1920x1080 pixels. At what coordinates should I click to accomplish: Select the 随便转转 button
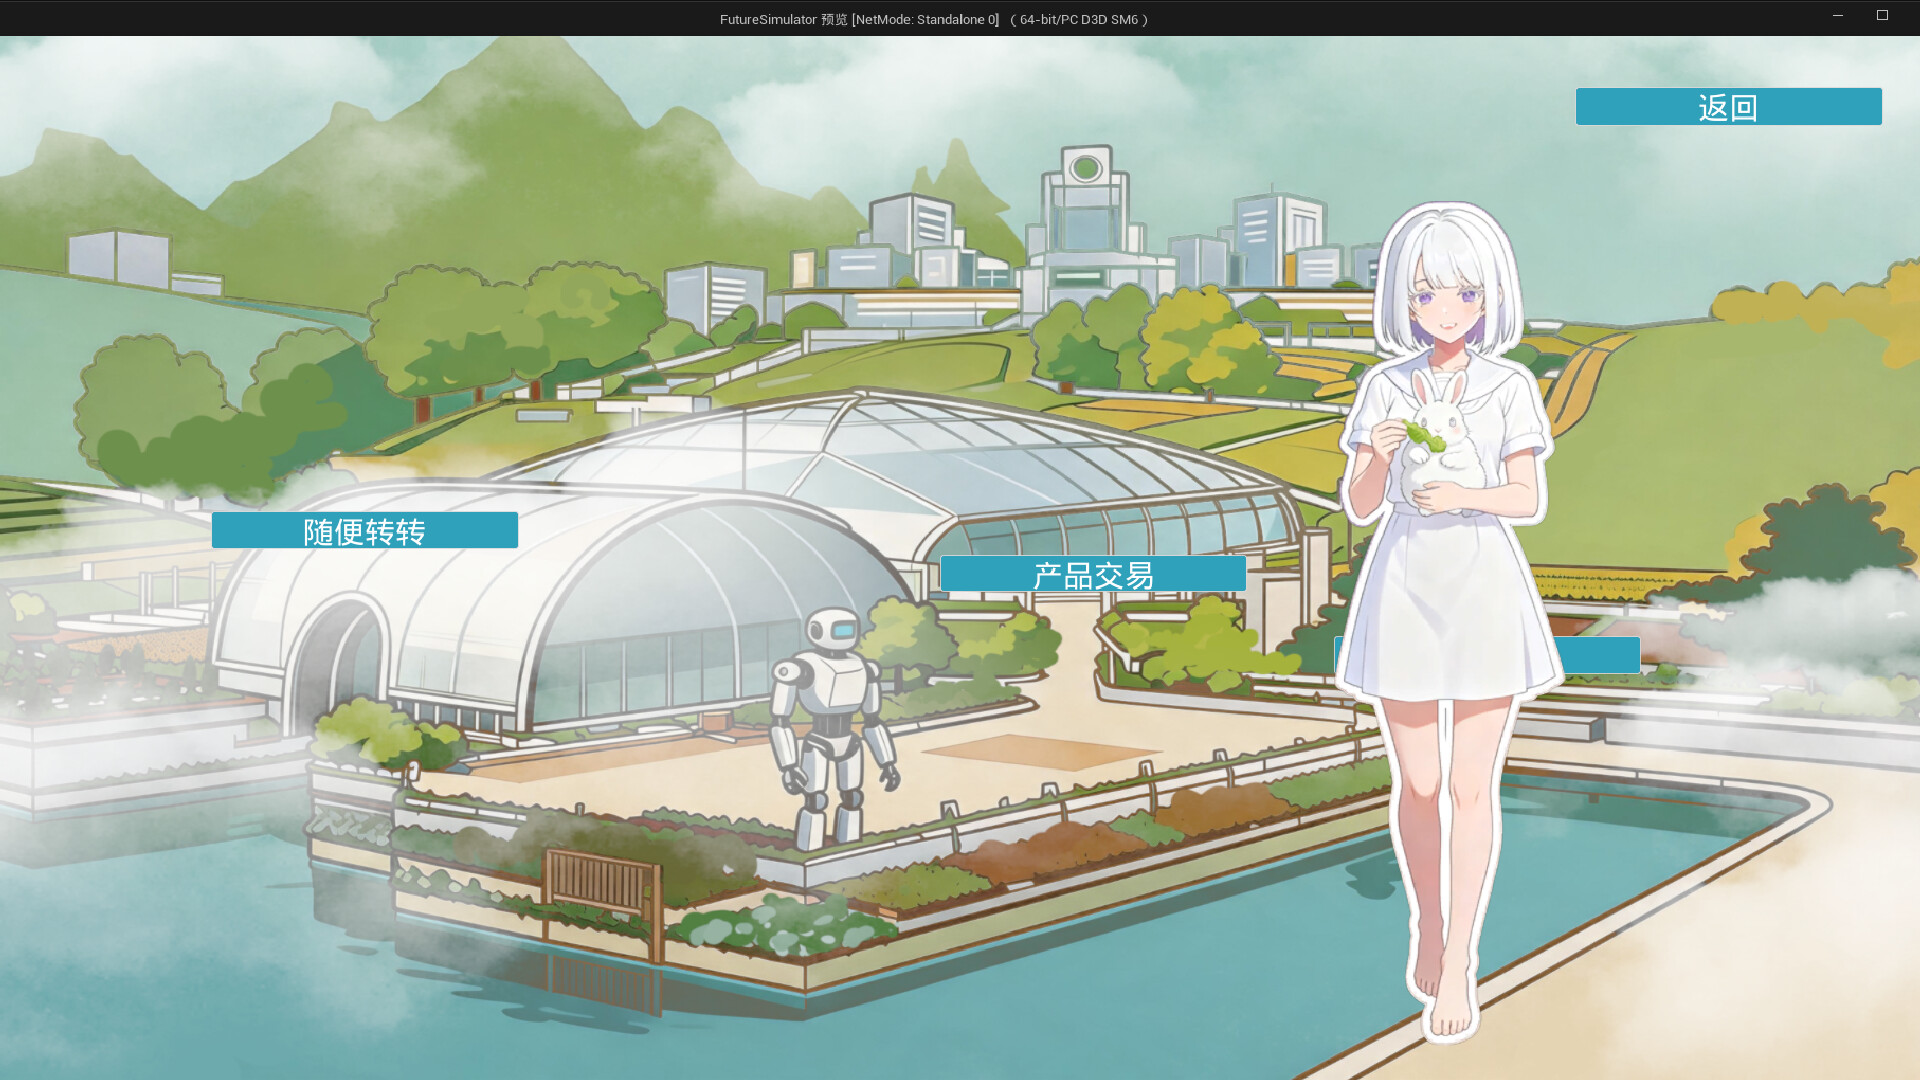(365, 530)
